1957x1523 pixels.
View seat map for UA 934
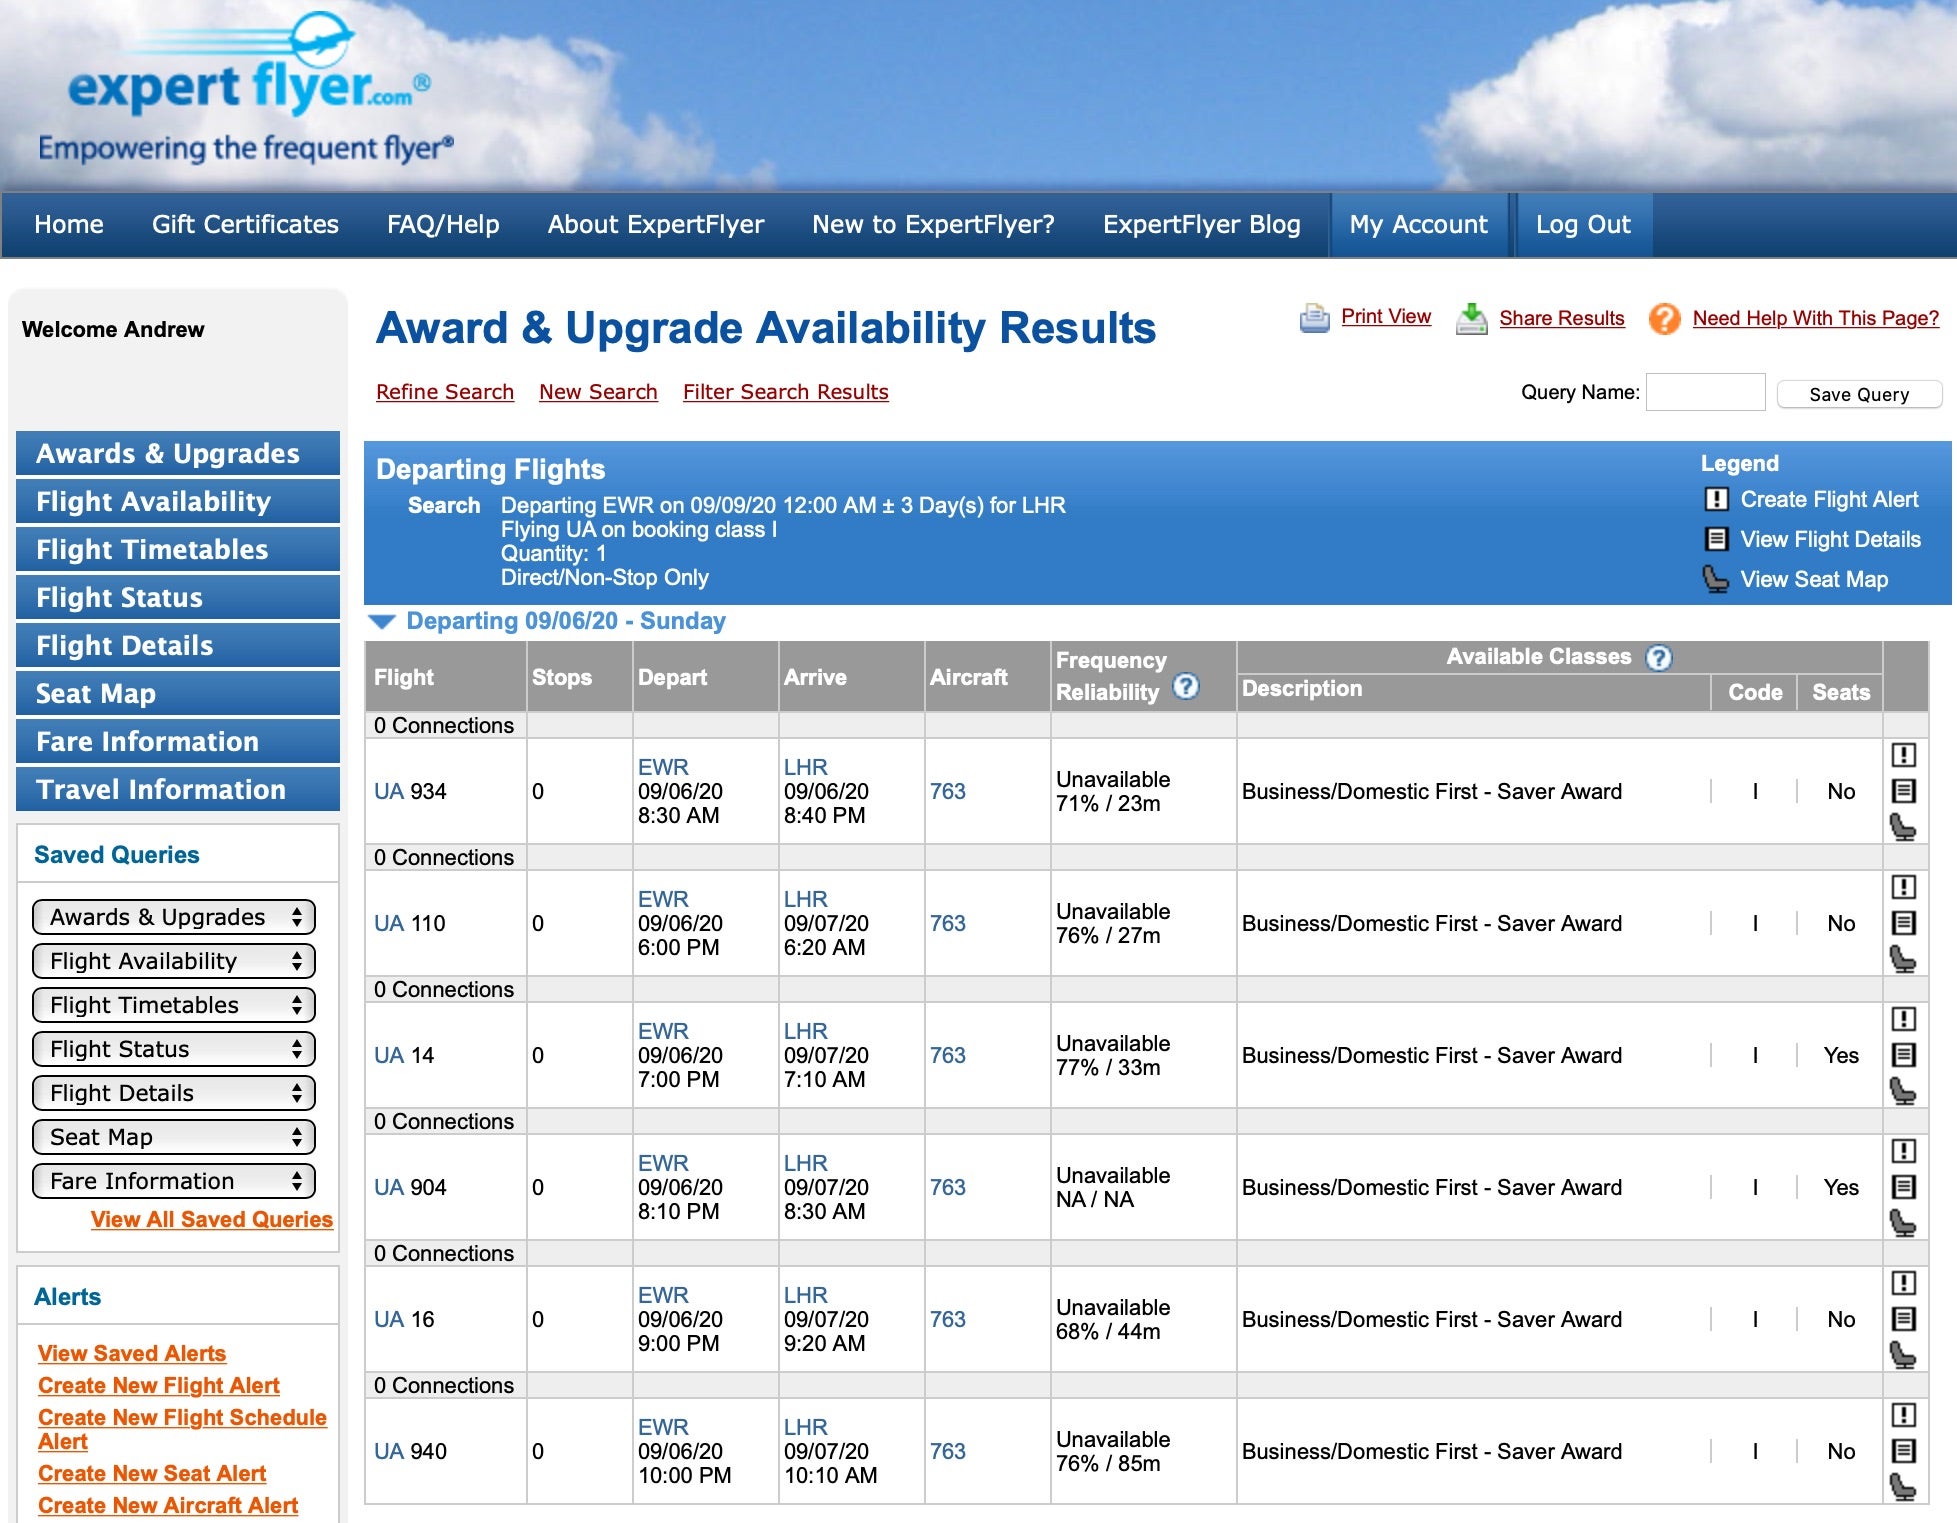1903,827
